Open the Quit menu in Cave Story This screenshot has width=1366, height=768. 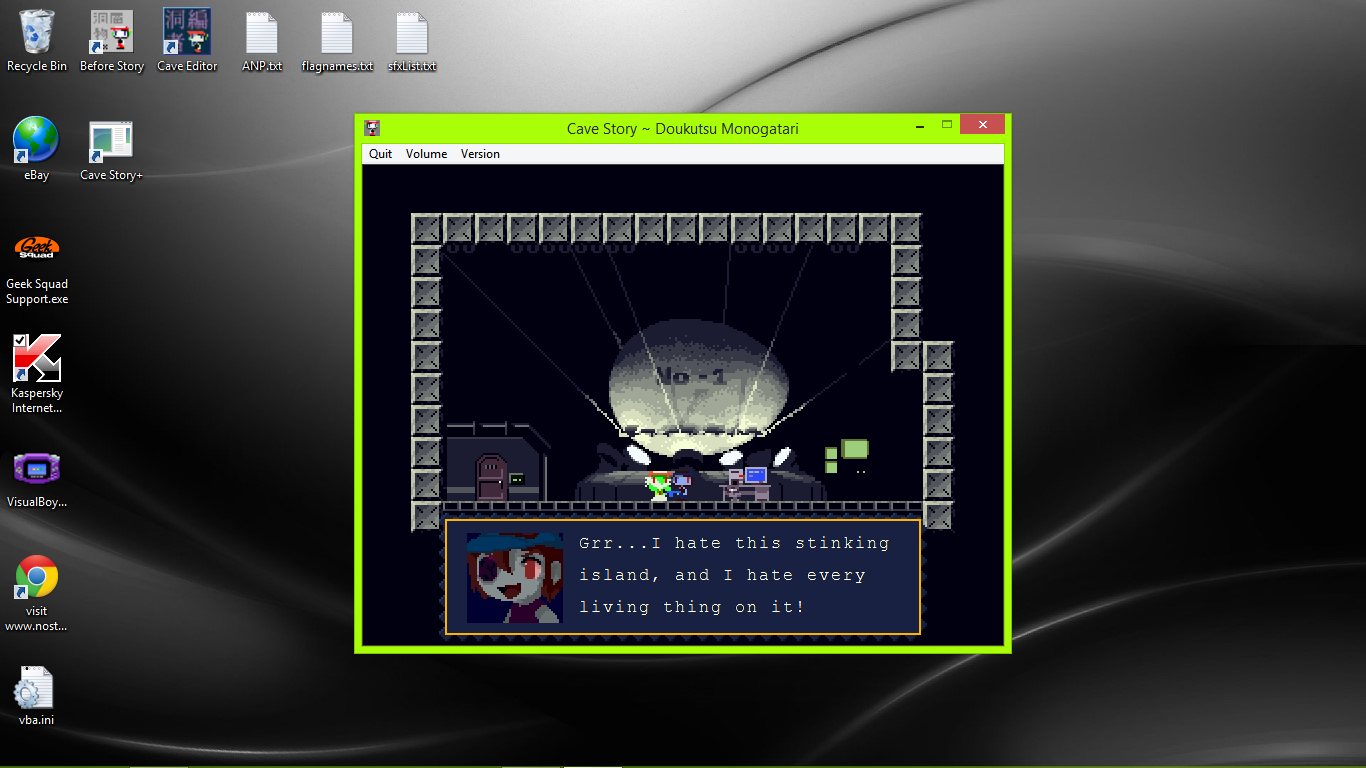(380, 154)
